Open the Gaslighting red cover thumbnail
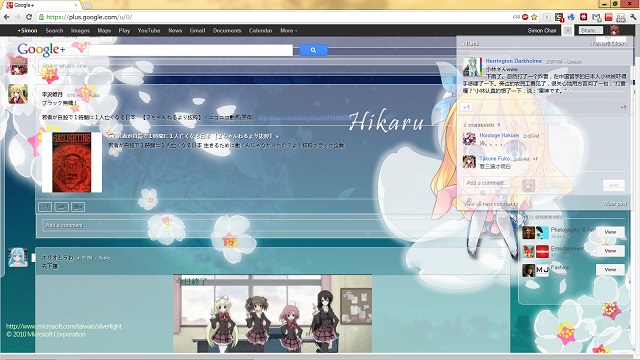640x360 pixels. click(72, 162)
